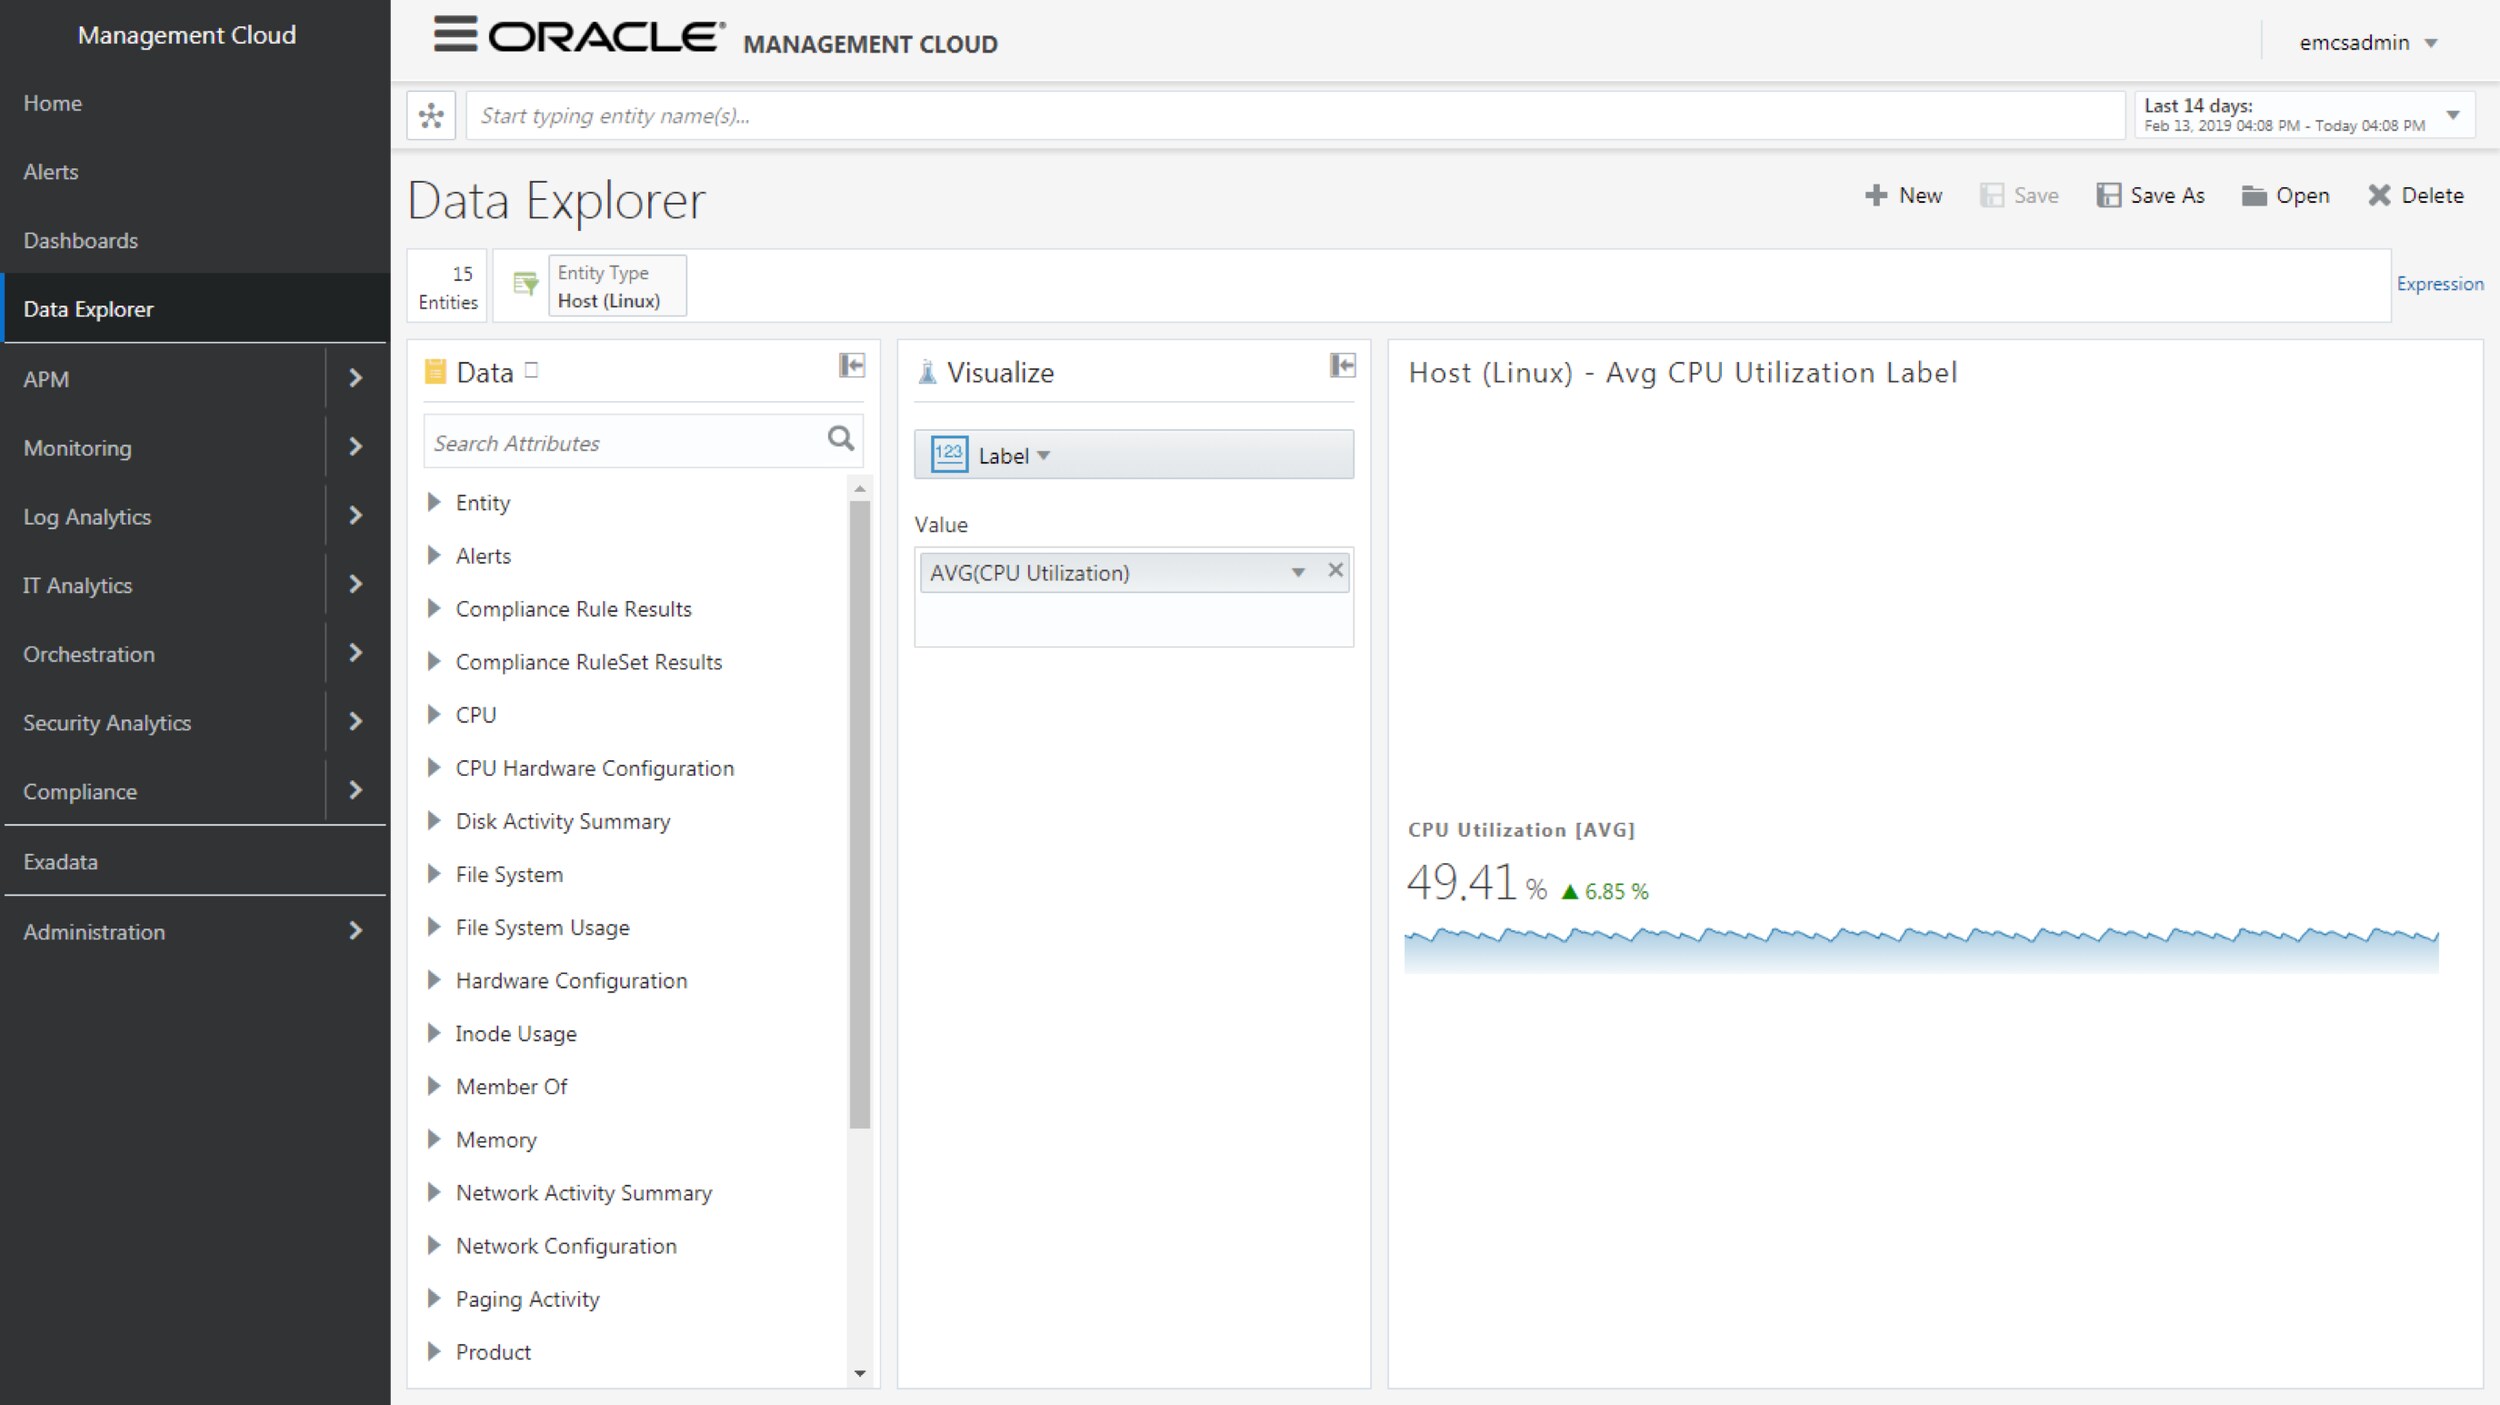Toggle the small box beside Data heading
The width and height of the screenshot is (2500, 1405).
[531, 370]
